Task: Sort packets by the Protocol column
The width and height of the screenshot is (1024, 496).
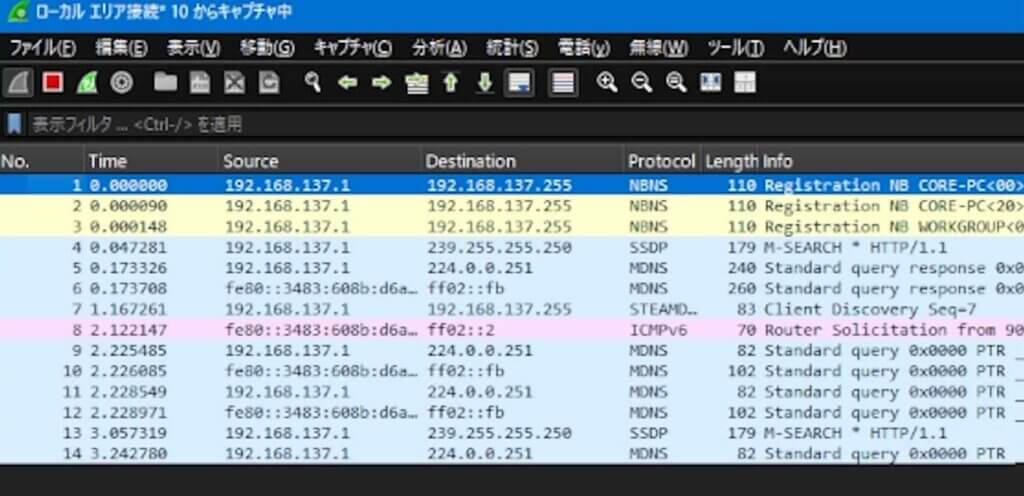Action: point(661,161)
